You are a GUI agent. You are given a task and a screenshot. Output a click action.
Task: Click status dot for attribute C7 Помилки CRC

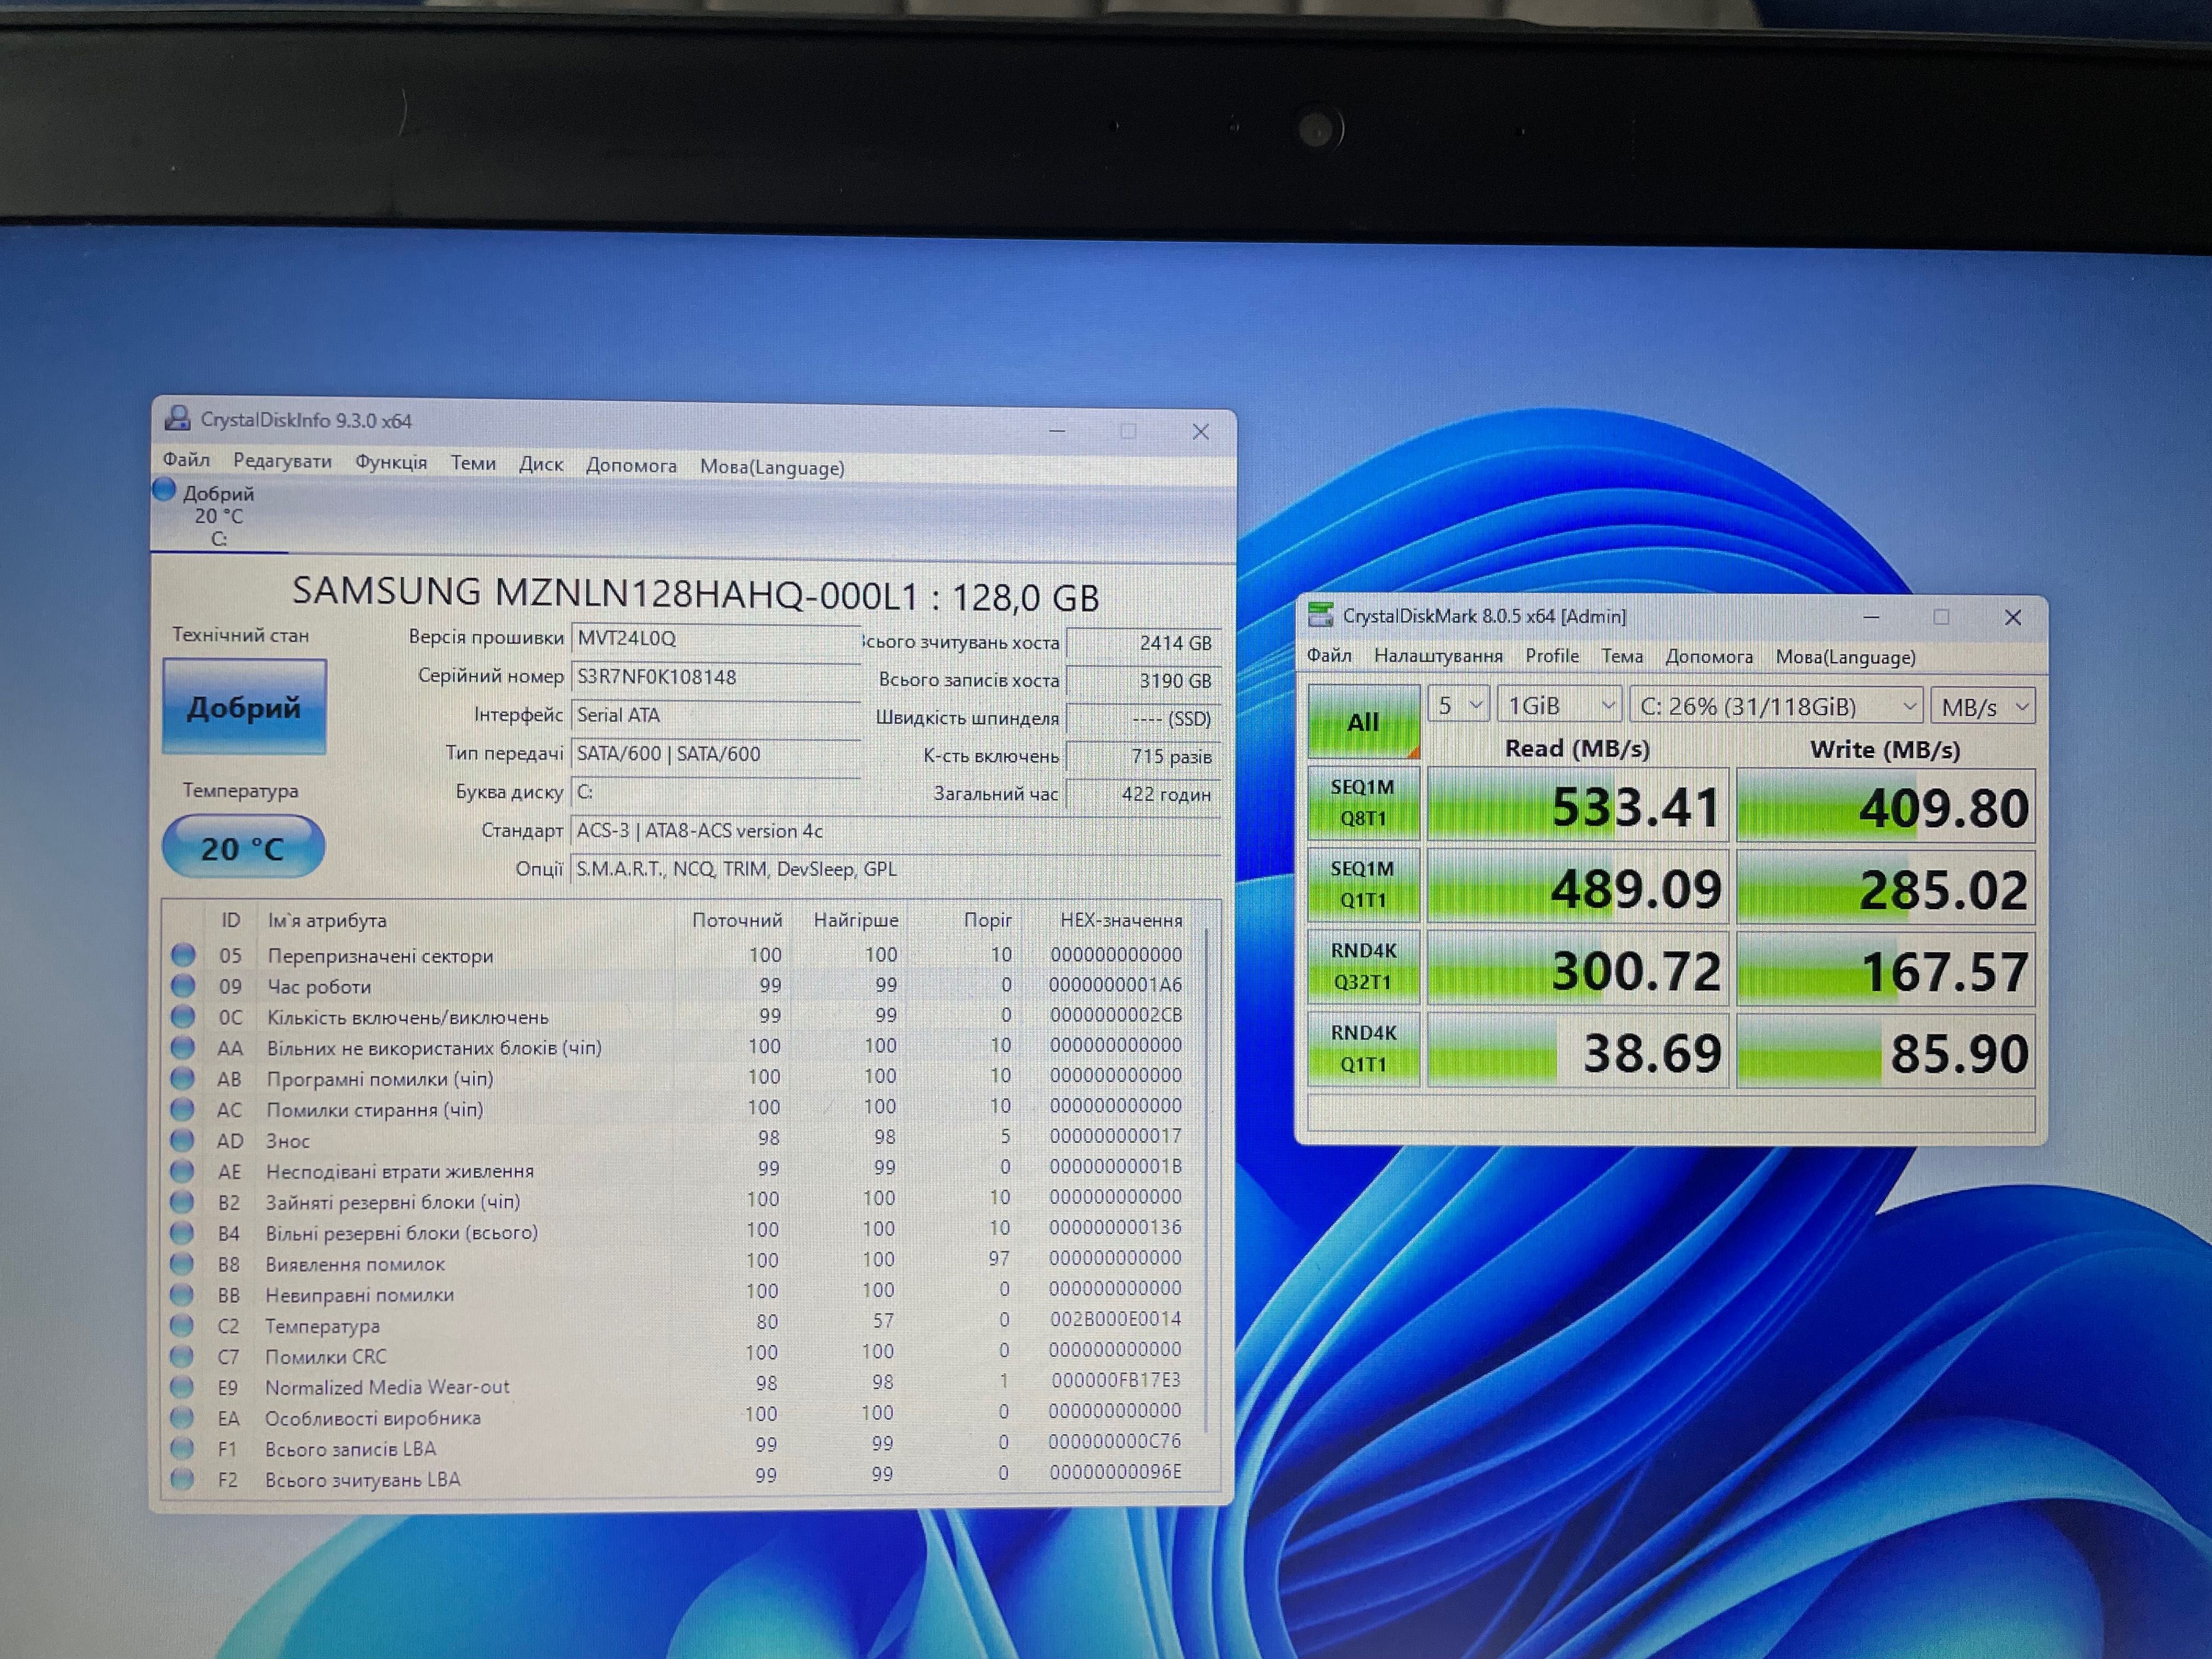click(182, 1356)
